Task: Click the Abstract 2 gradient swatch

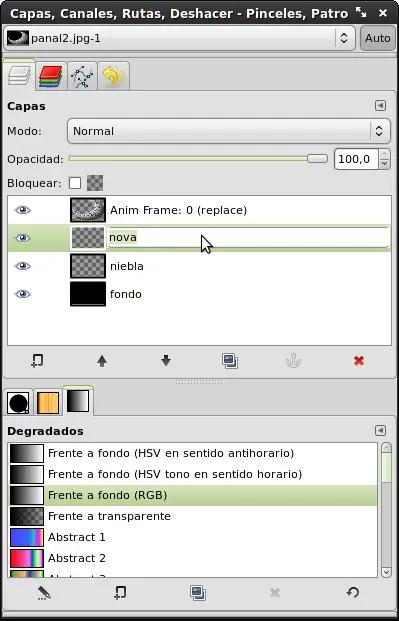Action: click(x=27, y=558)
